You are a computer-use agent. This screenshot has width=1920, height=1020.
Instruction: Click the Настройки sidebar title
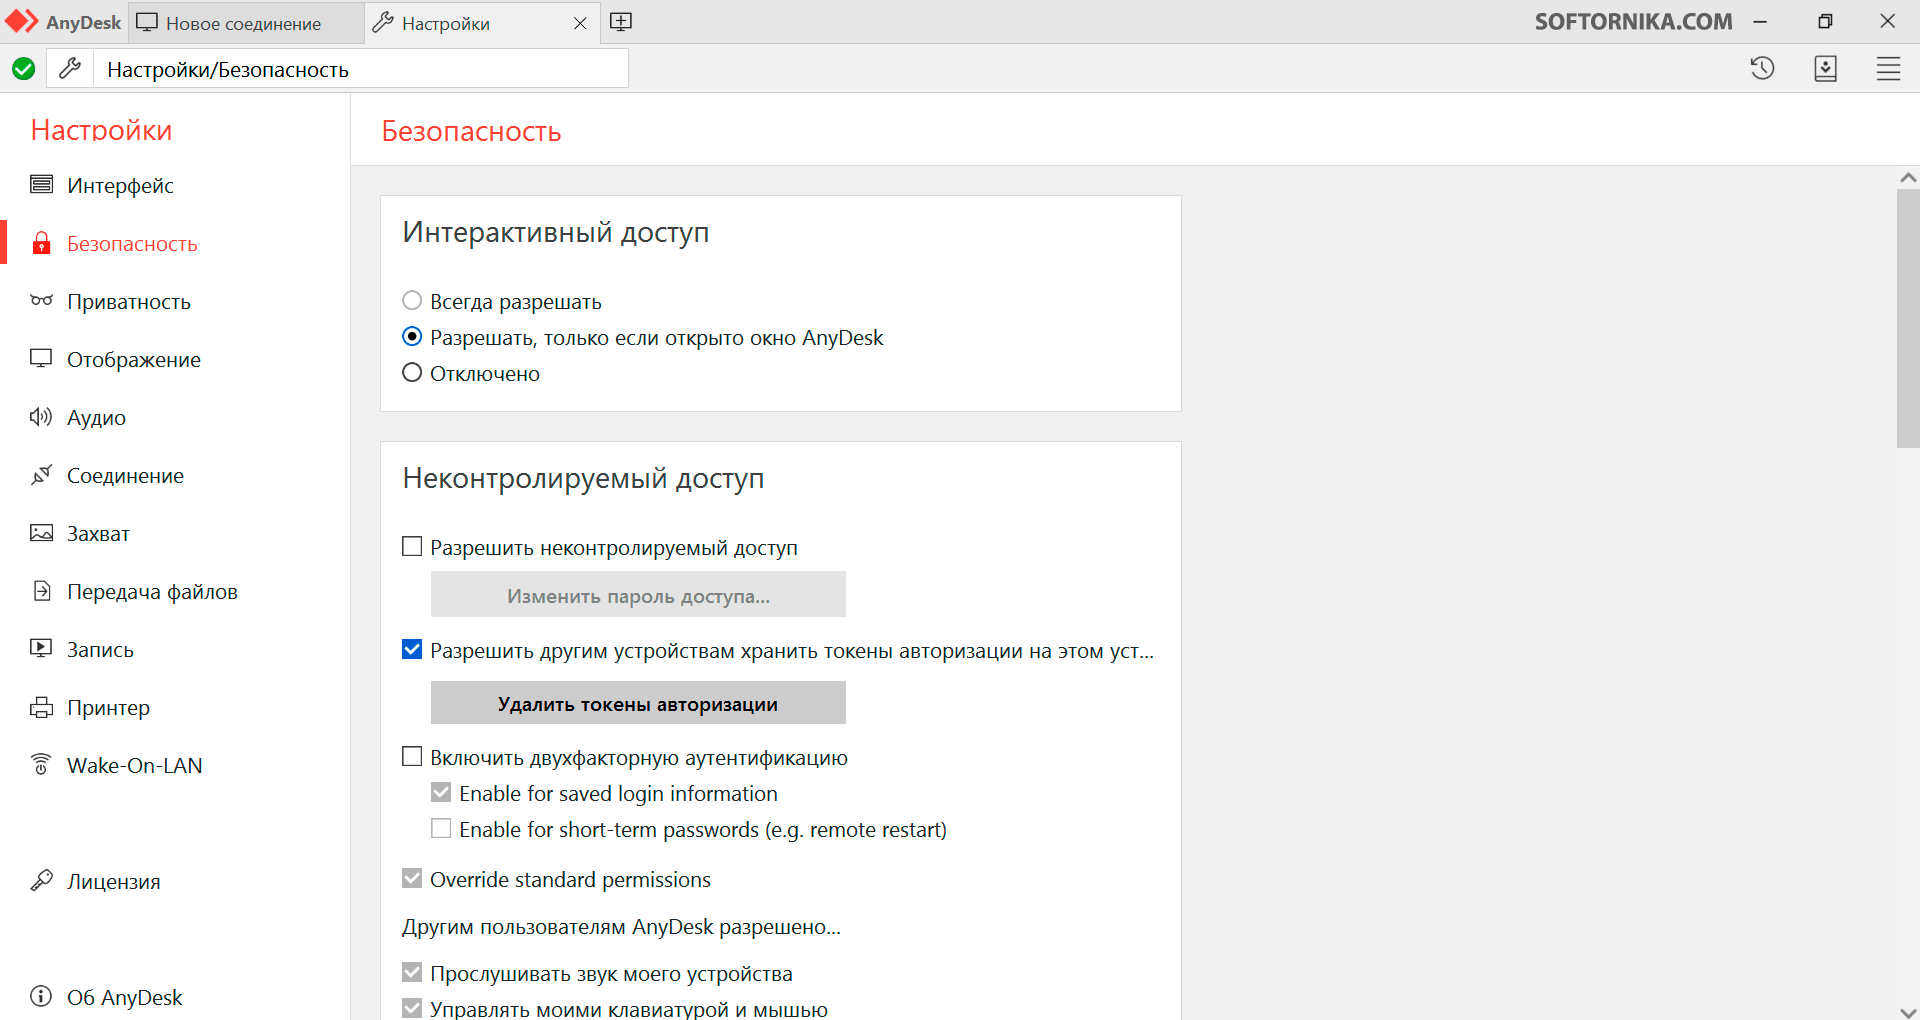click(101, 130)
